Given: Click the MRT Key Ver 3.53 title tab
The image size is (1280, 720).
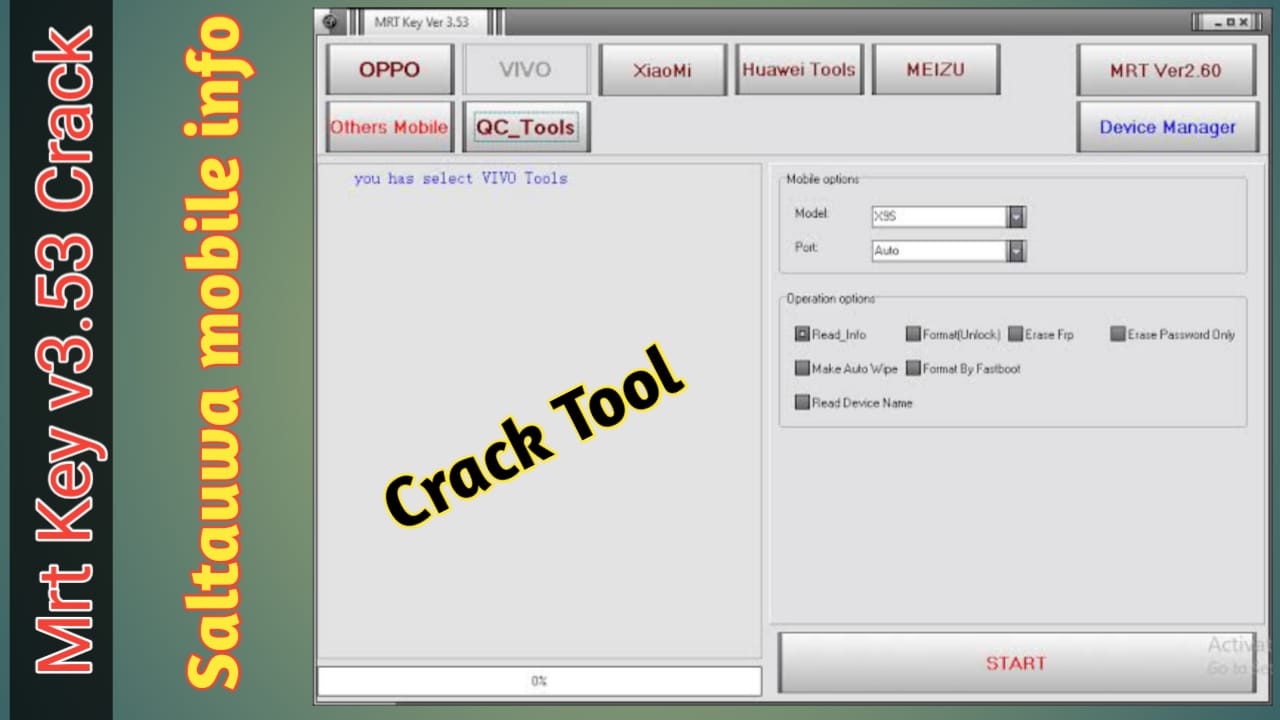Looking at the screenshot, I should [421, 22].
